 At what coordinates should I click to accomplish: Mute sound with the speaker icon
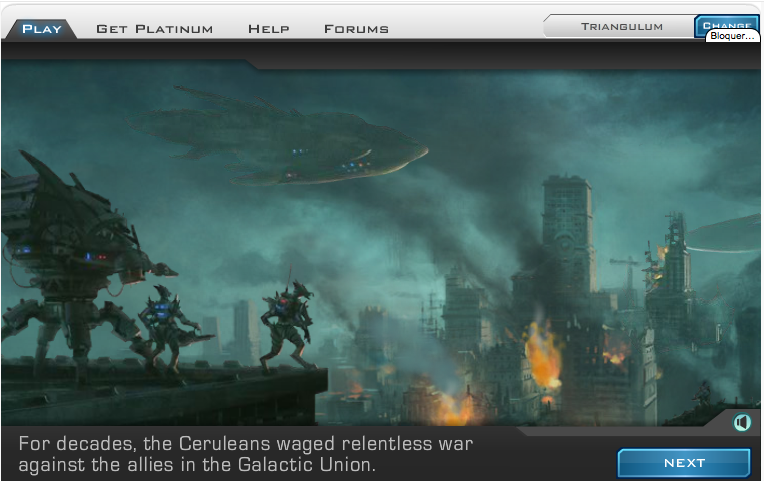tap(742, 422)
